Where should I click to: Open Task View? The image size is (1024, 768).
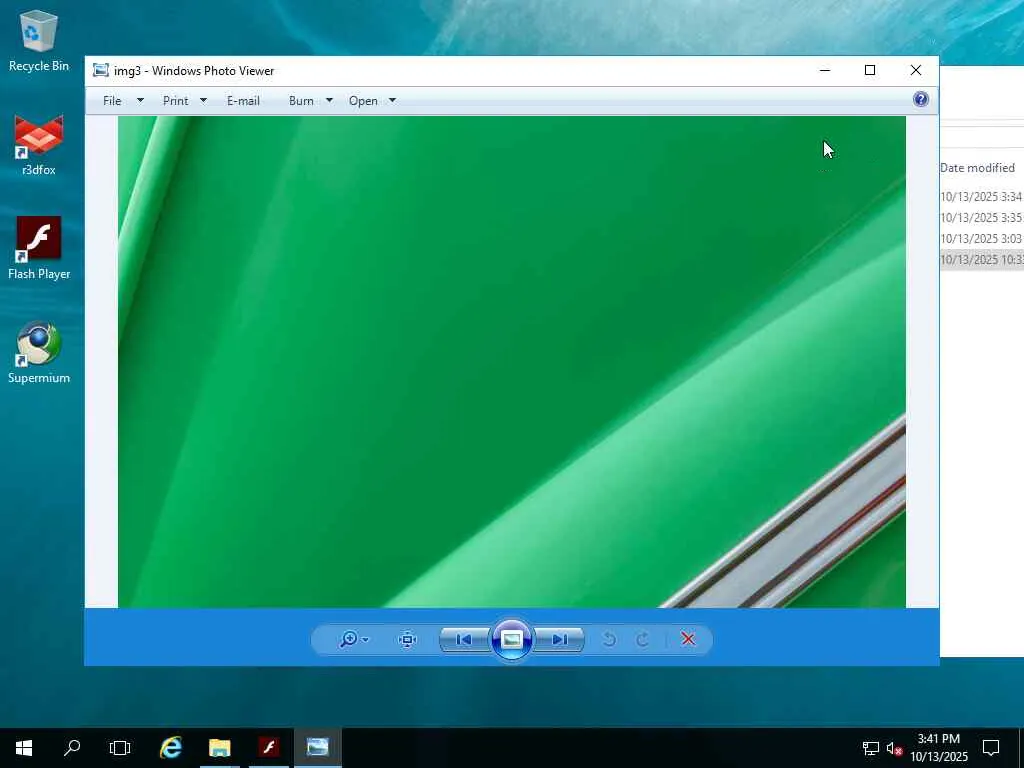(x=120, y=748)
